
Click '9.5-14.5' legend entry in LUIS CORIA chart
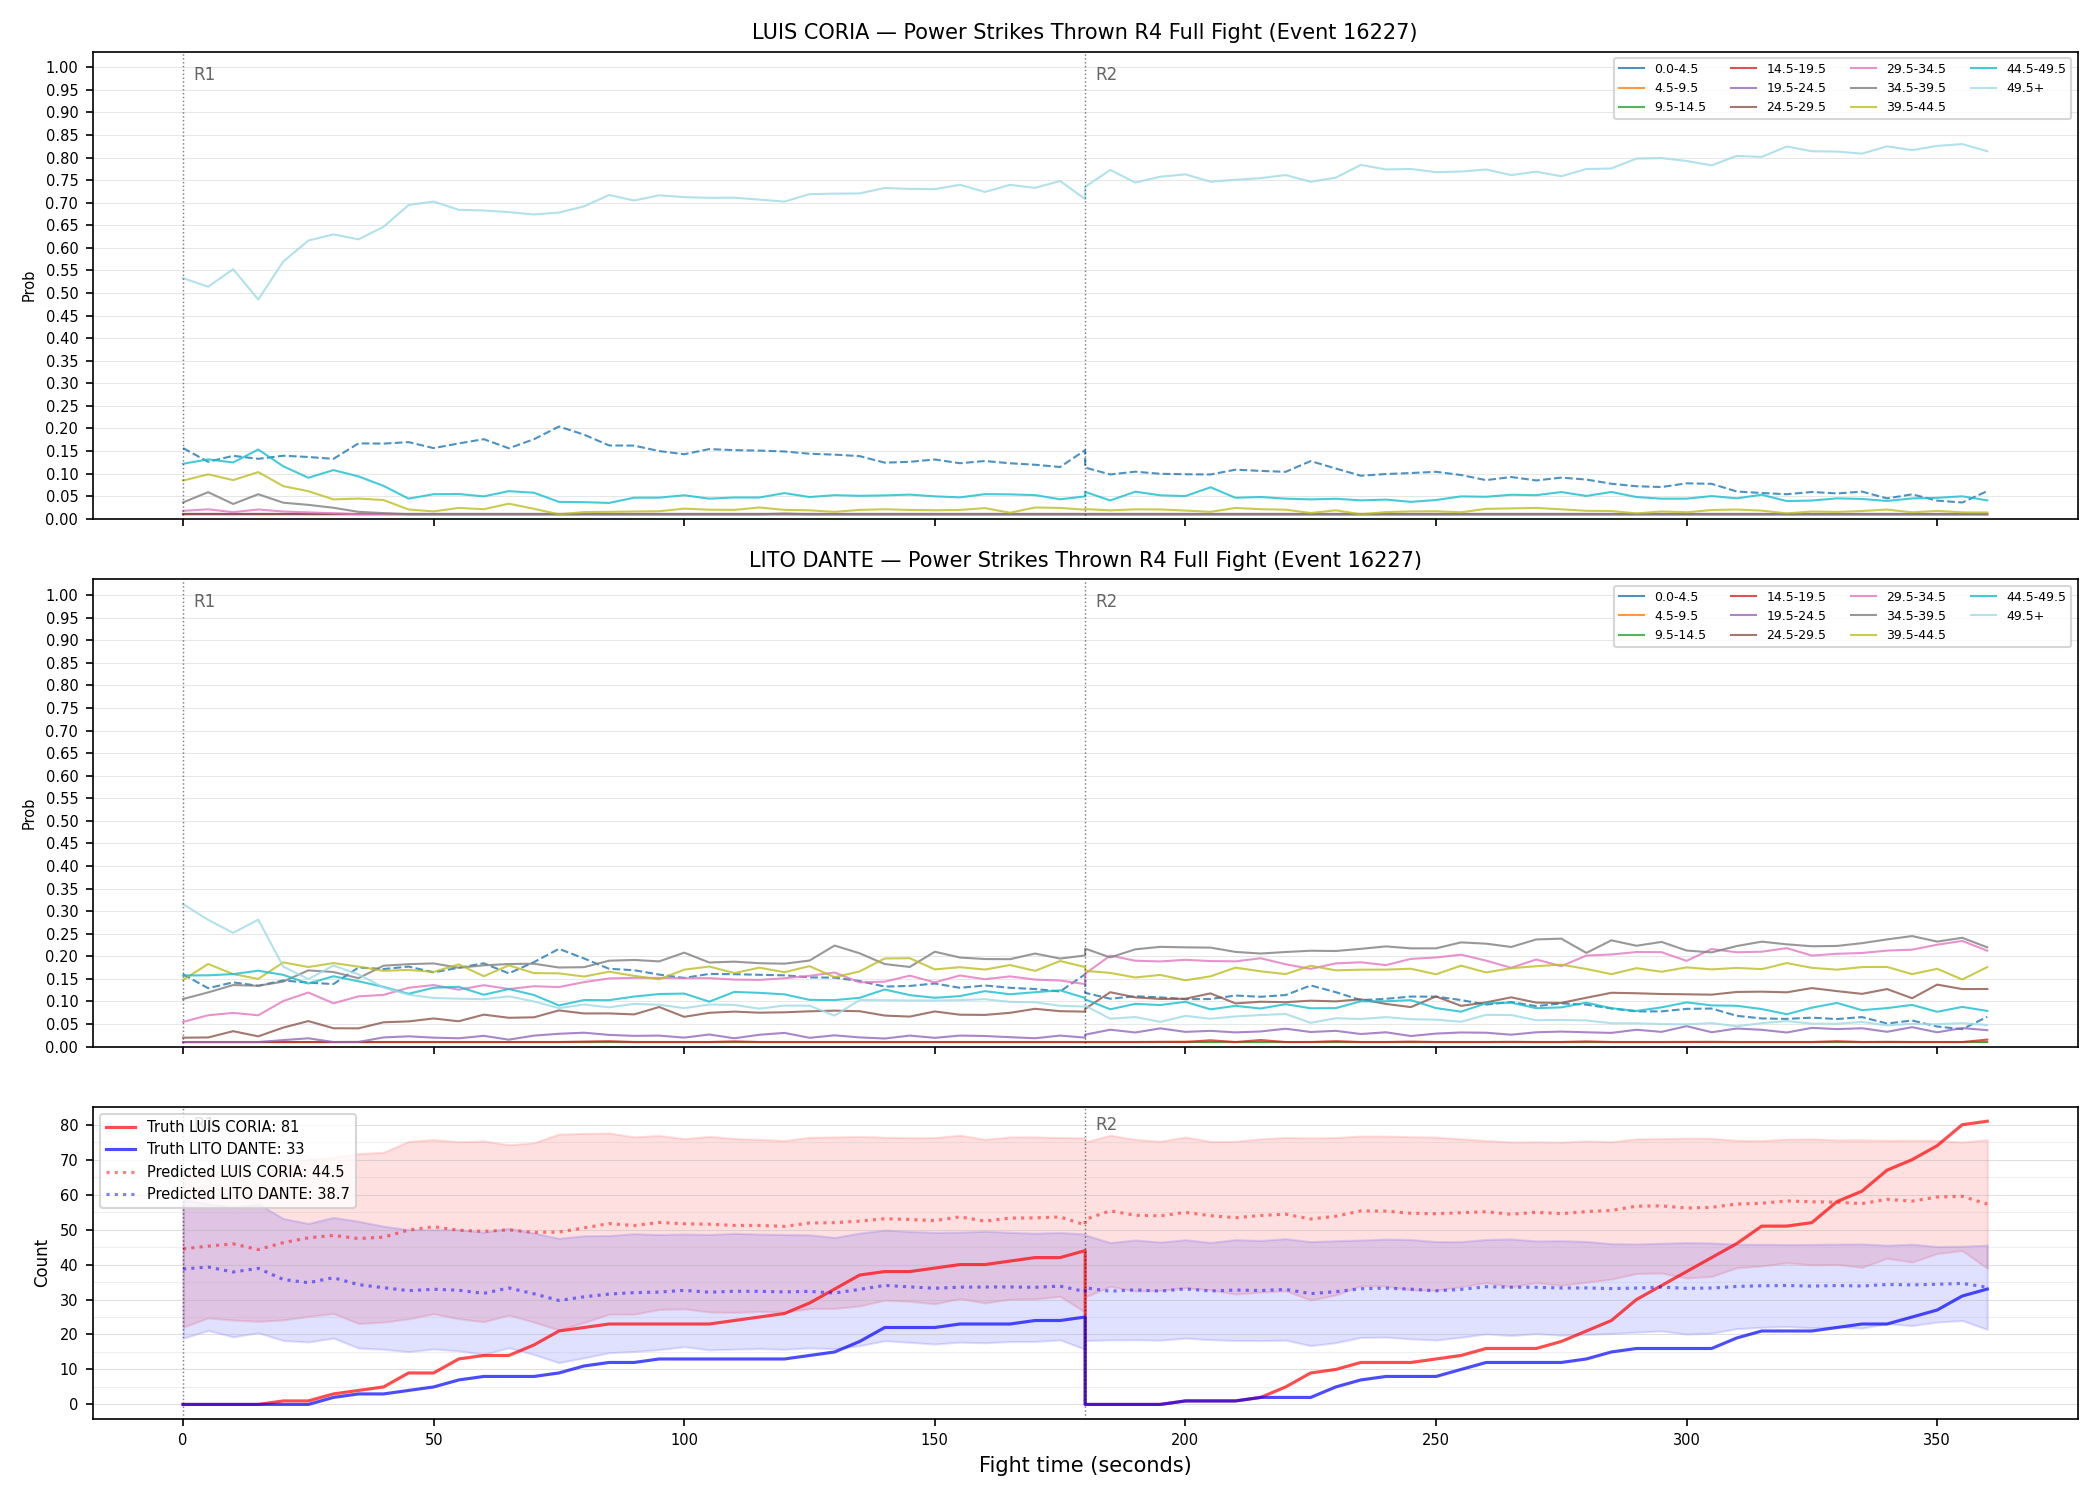1662,107
